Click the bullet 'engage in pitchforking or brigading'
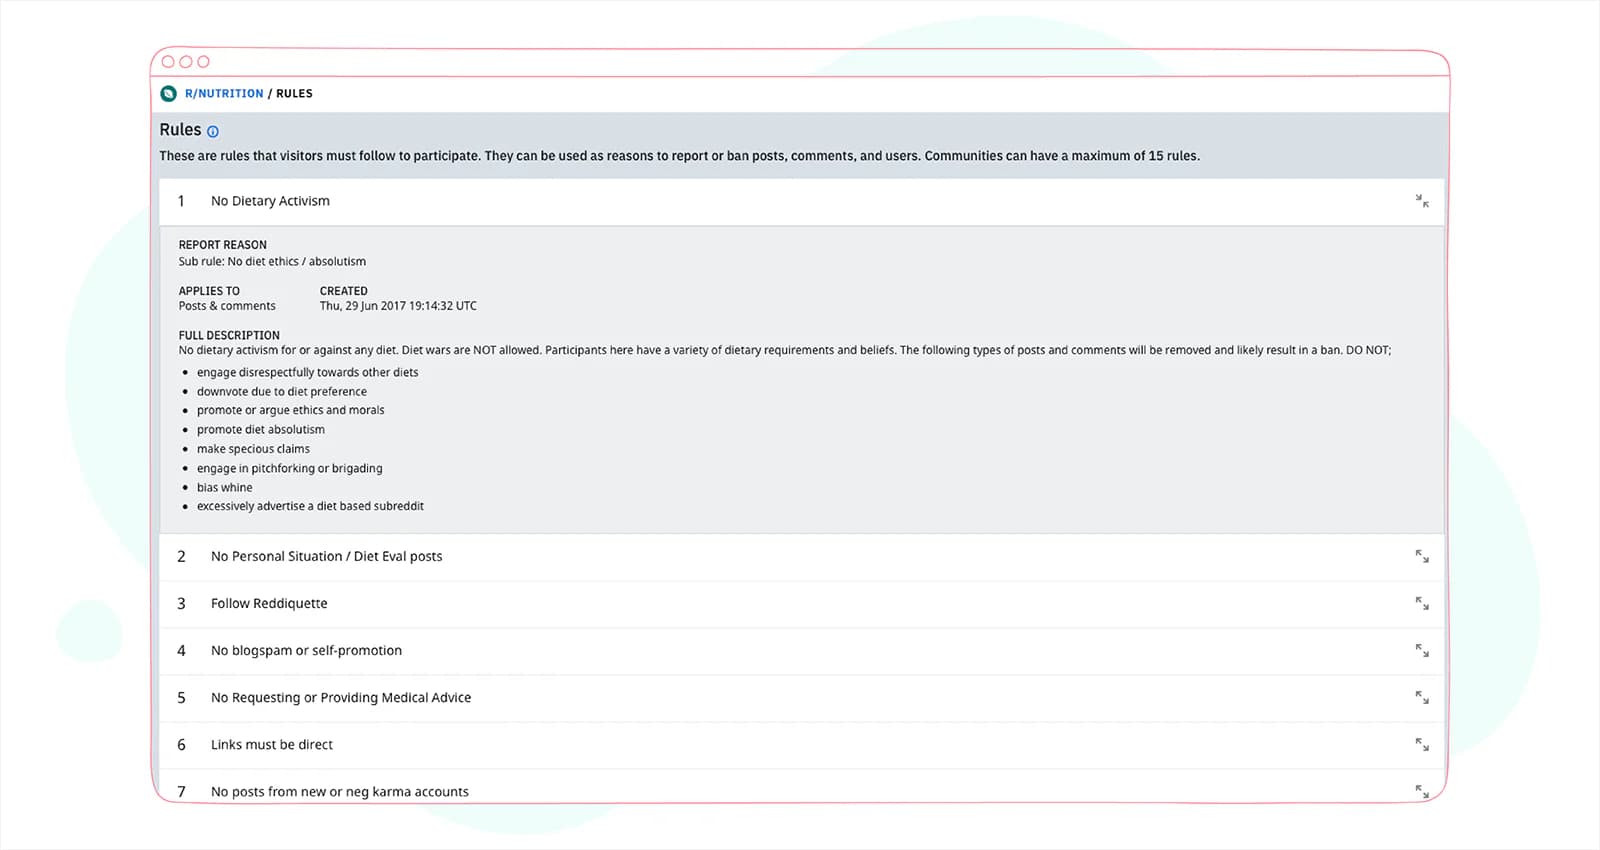Image resolution: width=1600 pixels, height=850 pixels. pyautogui.click(x=290, y=468)
